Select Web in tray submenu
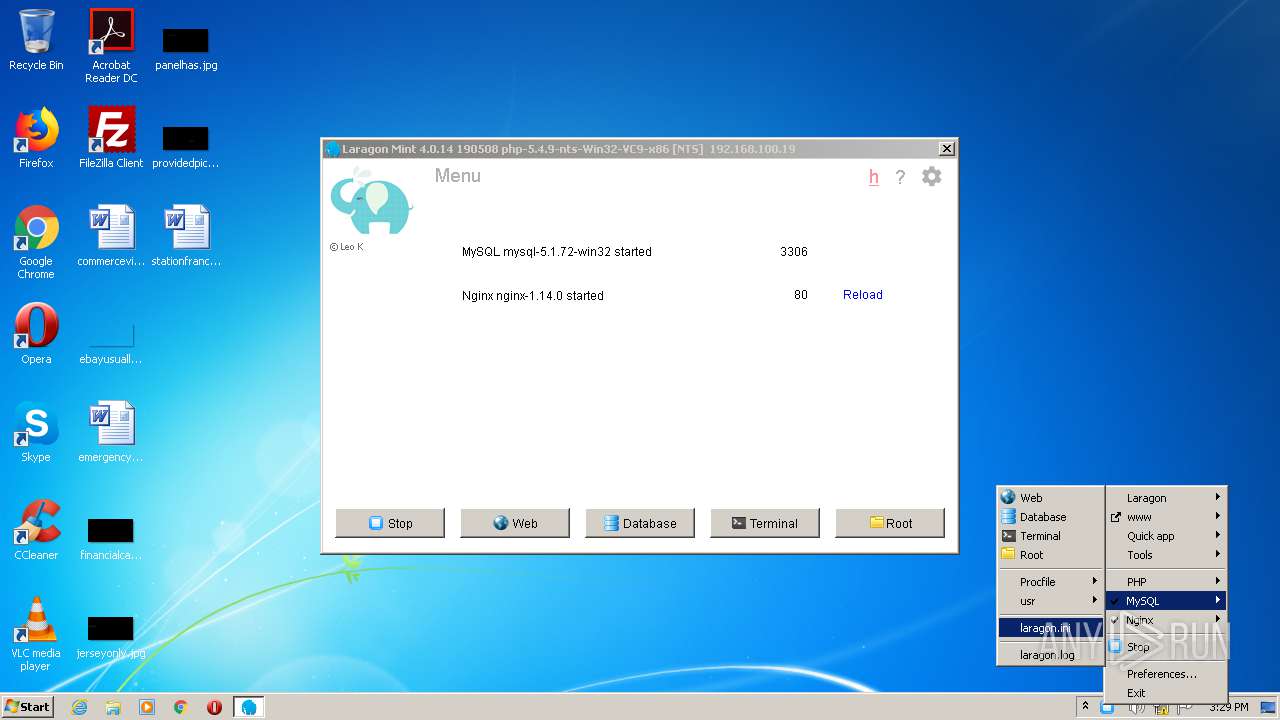The width and height of the screenshot is (1280, 720). pos(1050,497)
